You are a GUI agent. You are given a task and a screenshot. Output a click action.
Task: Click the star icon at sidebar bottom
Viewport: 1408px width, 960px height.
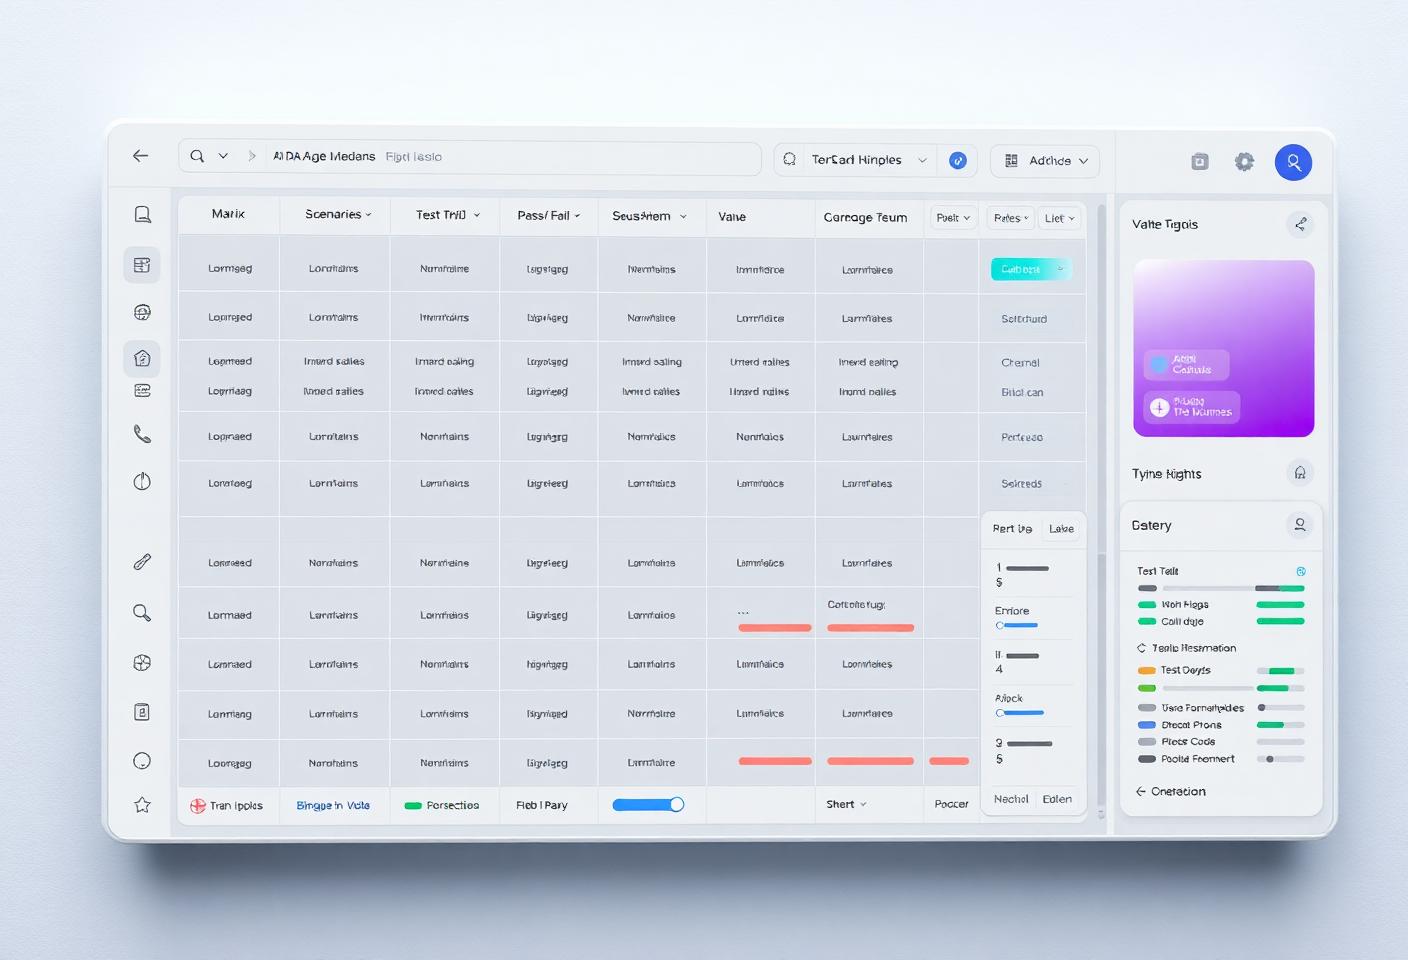142,805
